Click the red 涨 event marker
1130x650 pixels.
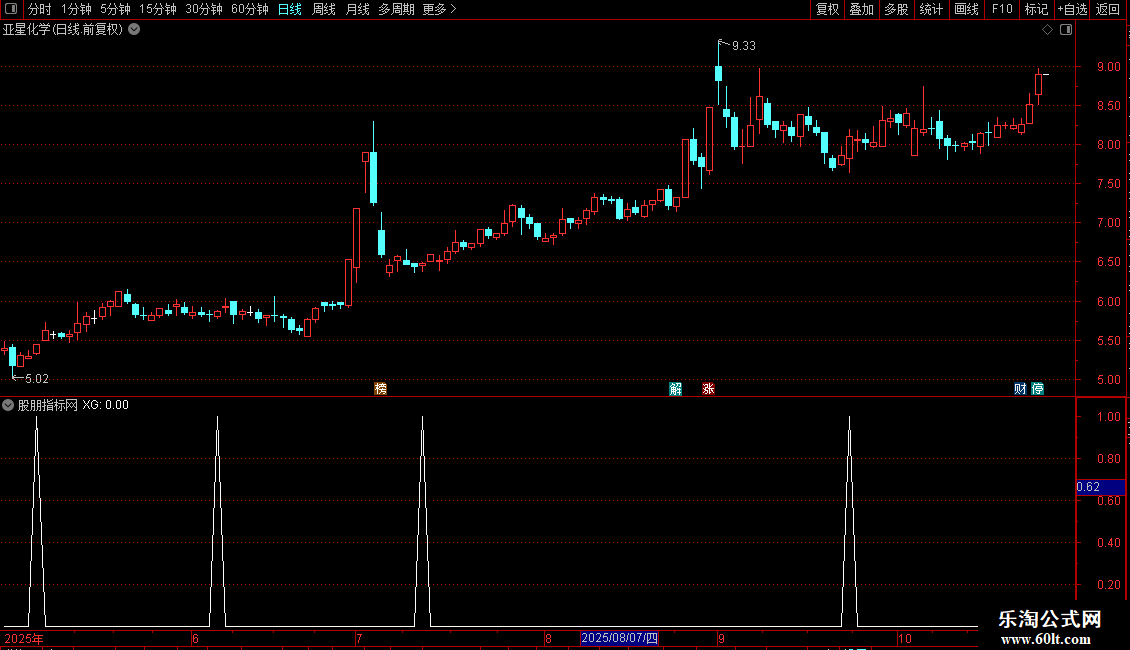pyautogui.click(x=708, y=389)
